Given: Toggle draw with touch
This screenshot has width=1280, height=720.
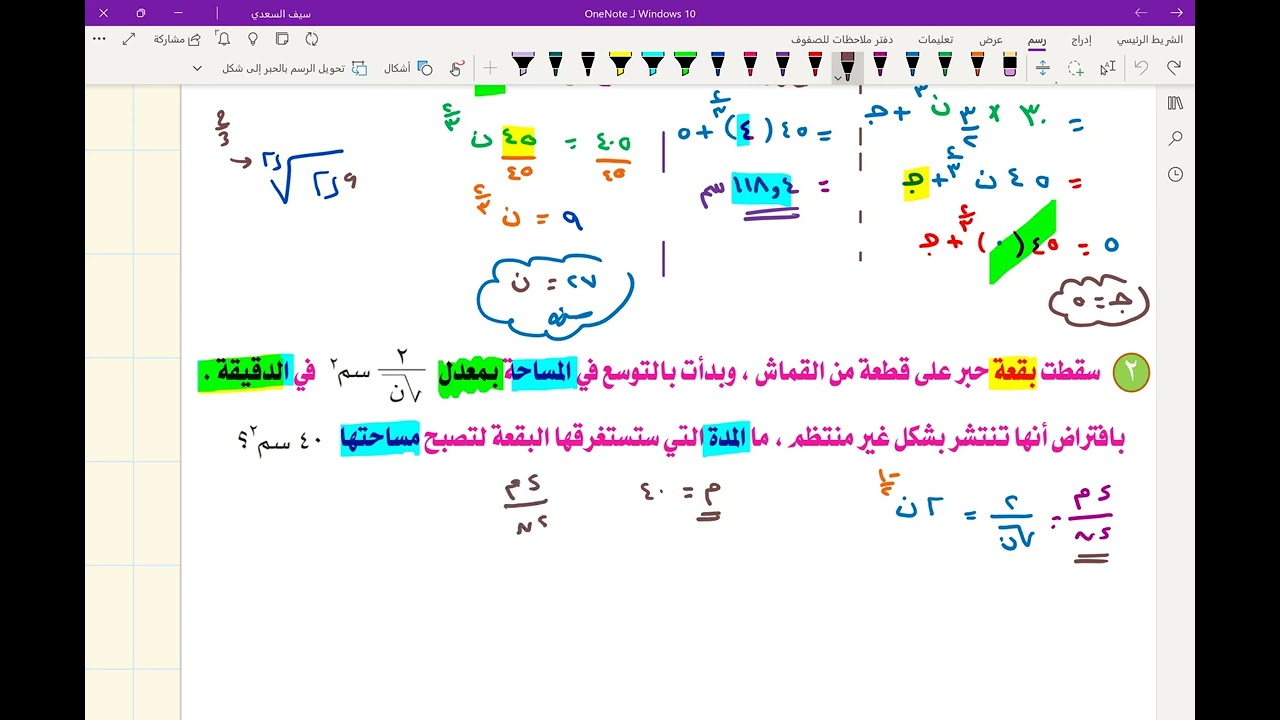Looking at the screenshot, I should click(x=457, y=68).
